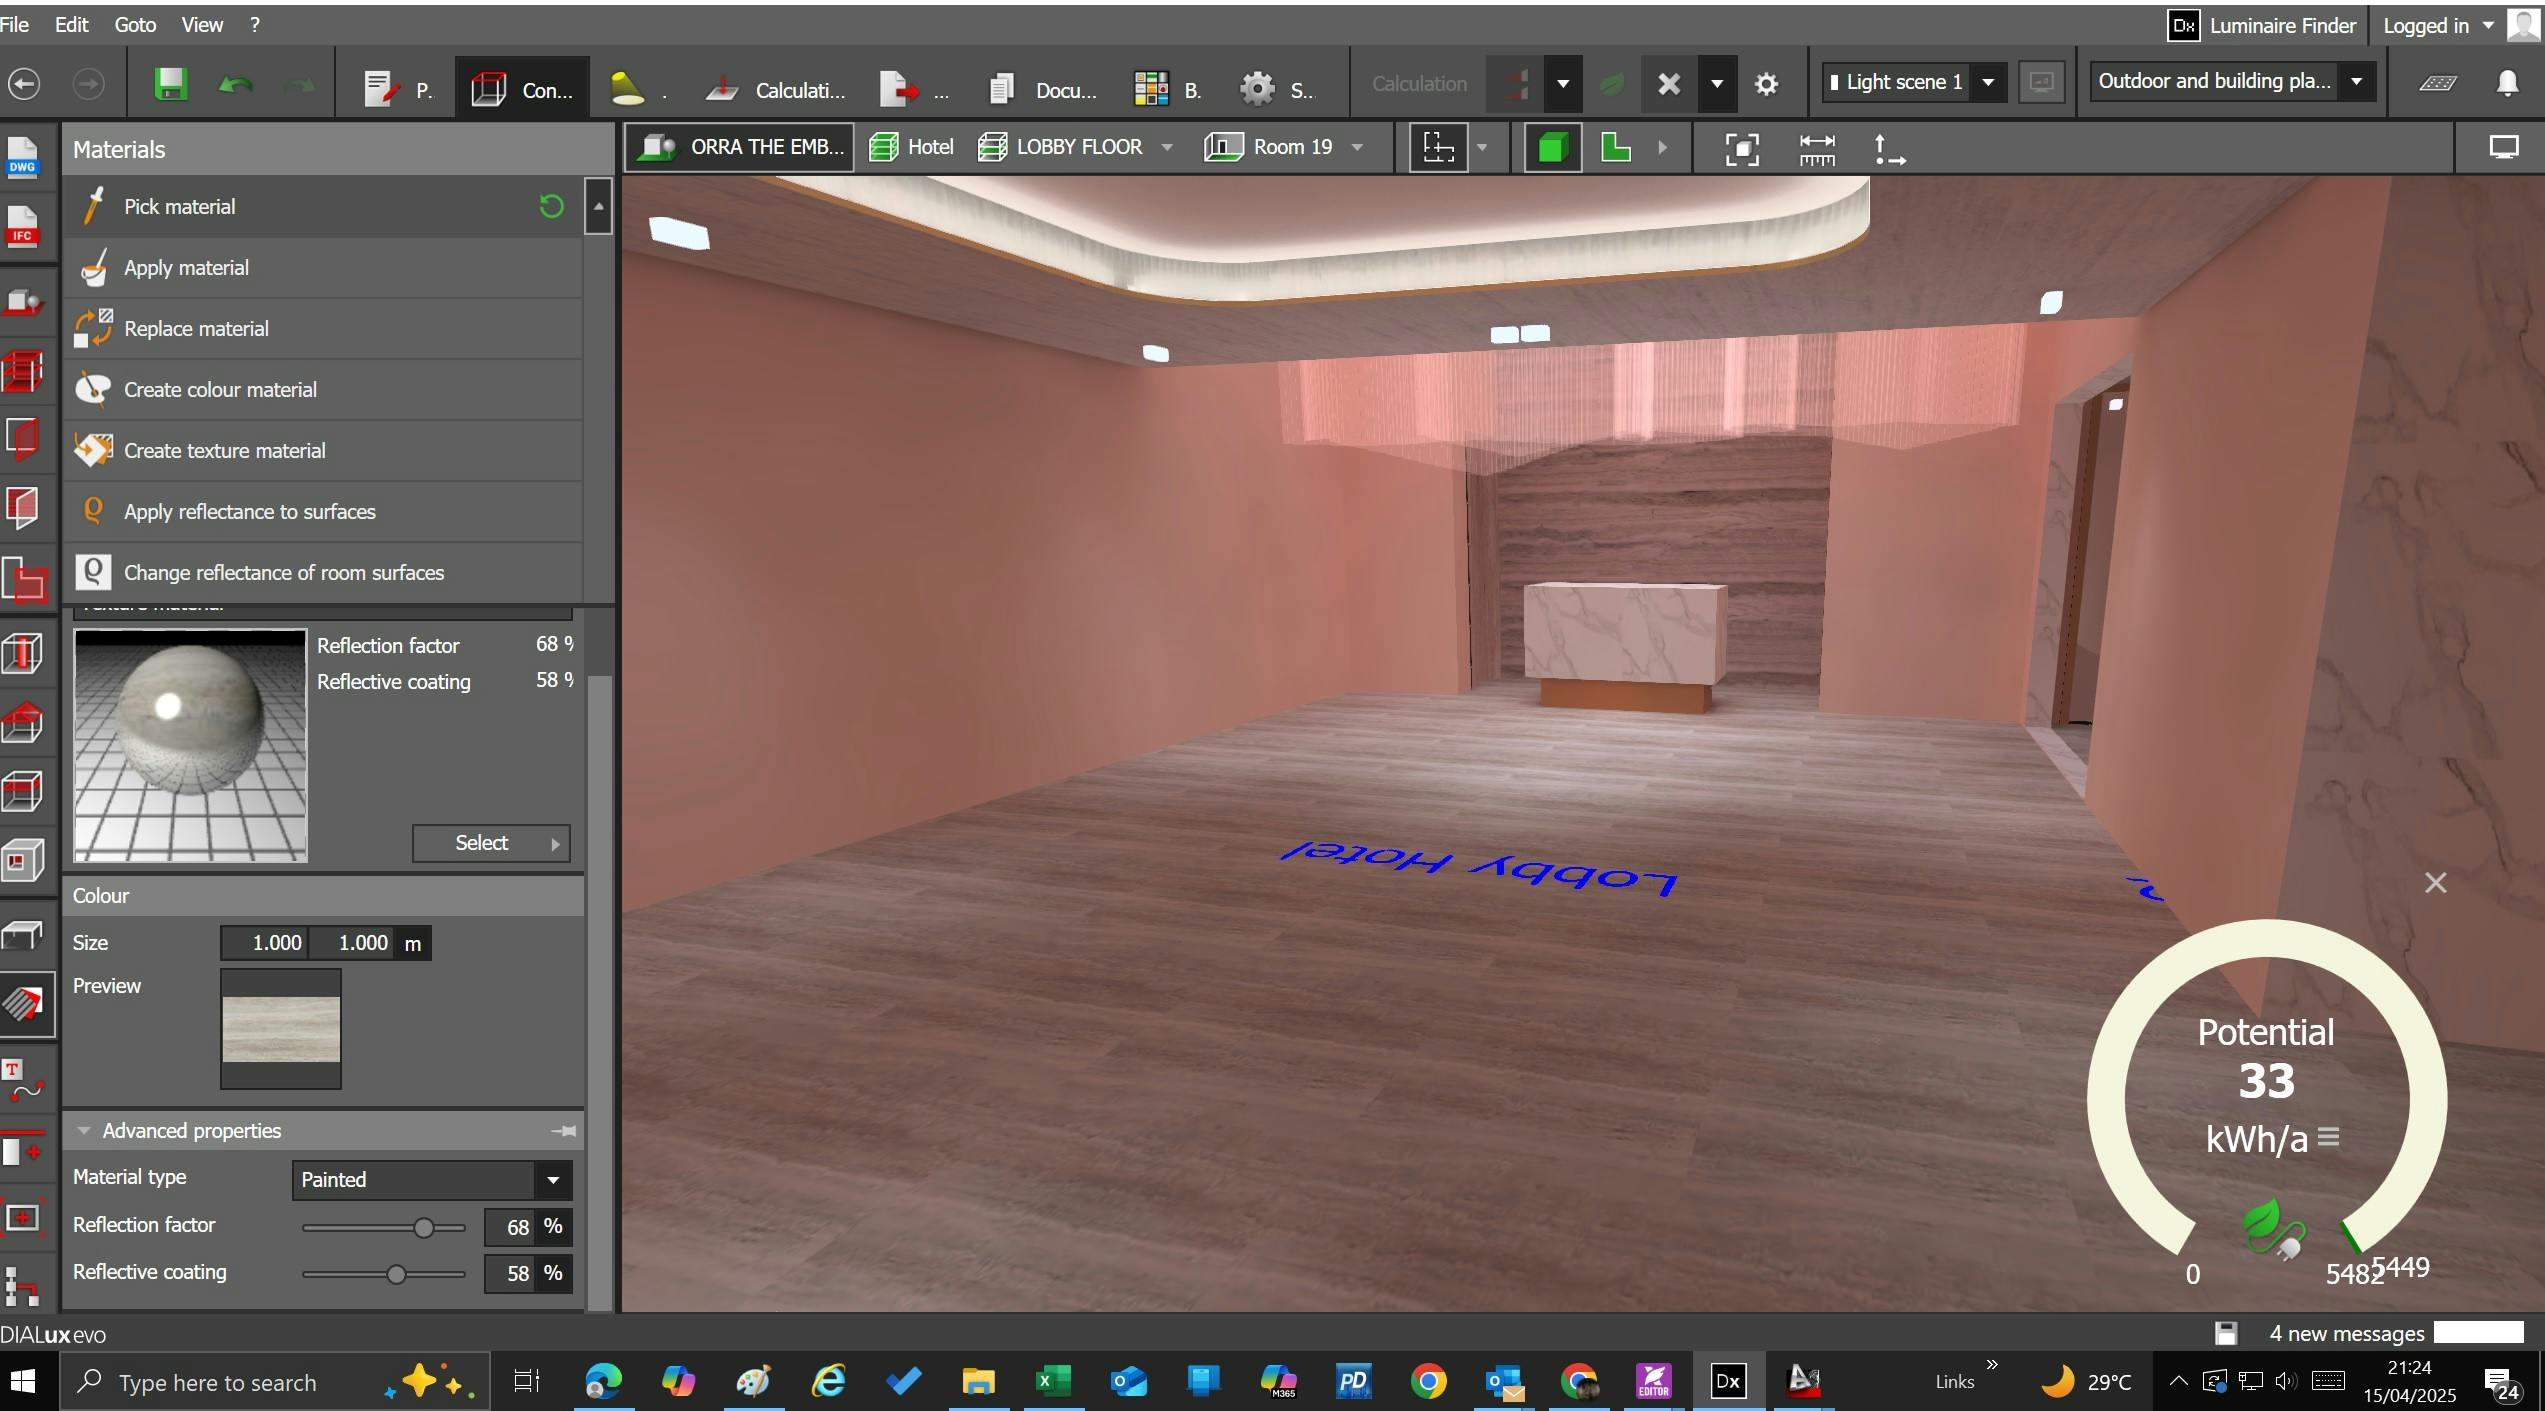The height and width of the screenshot is (1411, 2545).
Task: Click the zoom-to-fit view icon
Action: coord(1742,149)
